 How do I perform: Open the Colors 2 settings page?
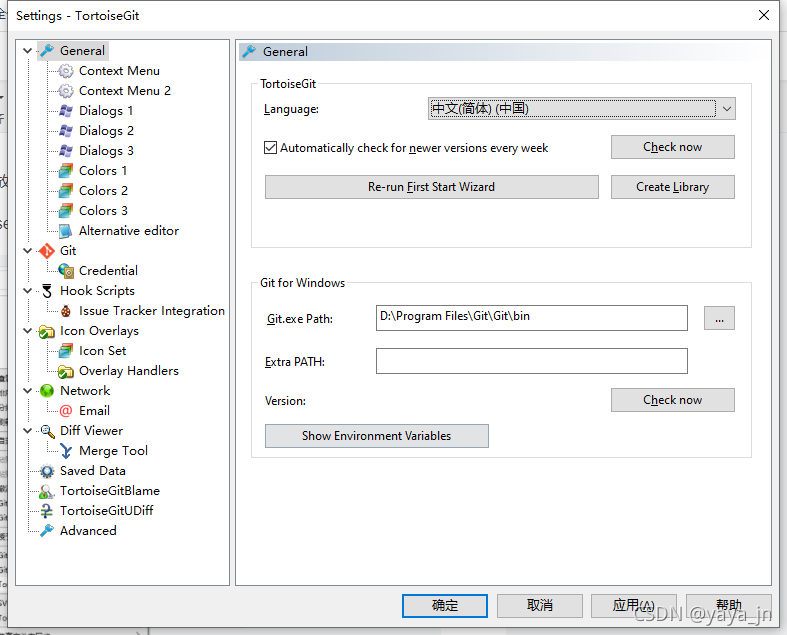[103, 191]
